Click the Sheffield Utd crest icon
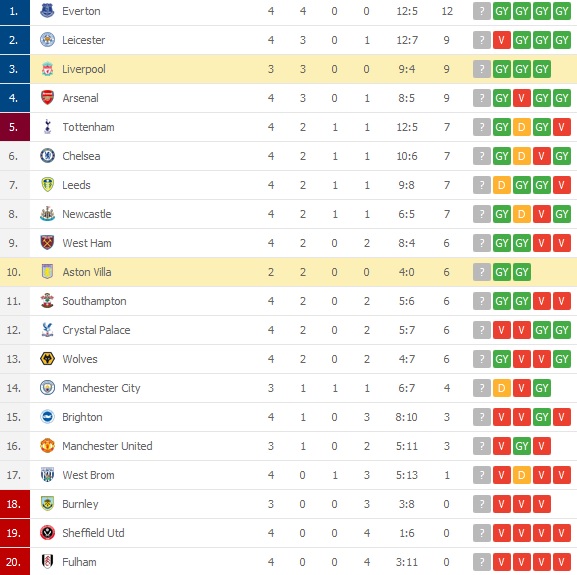Screen dimensions: 577x575 (x=47, y=533)
